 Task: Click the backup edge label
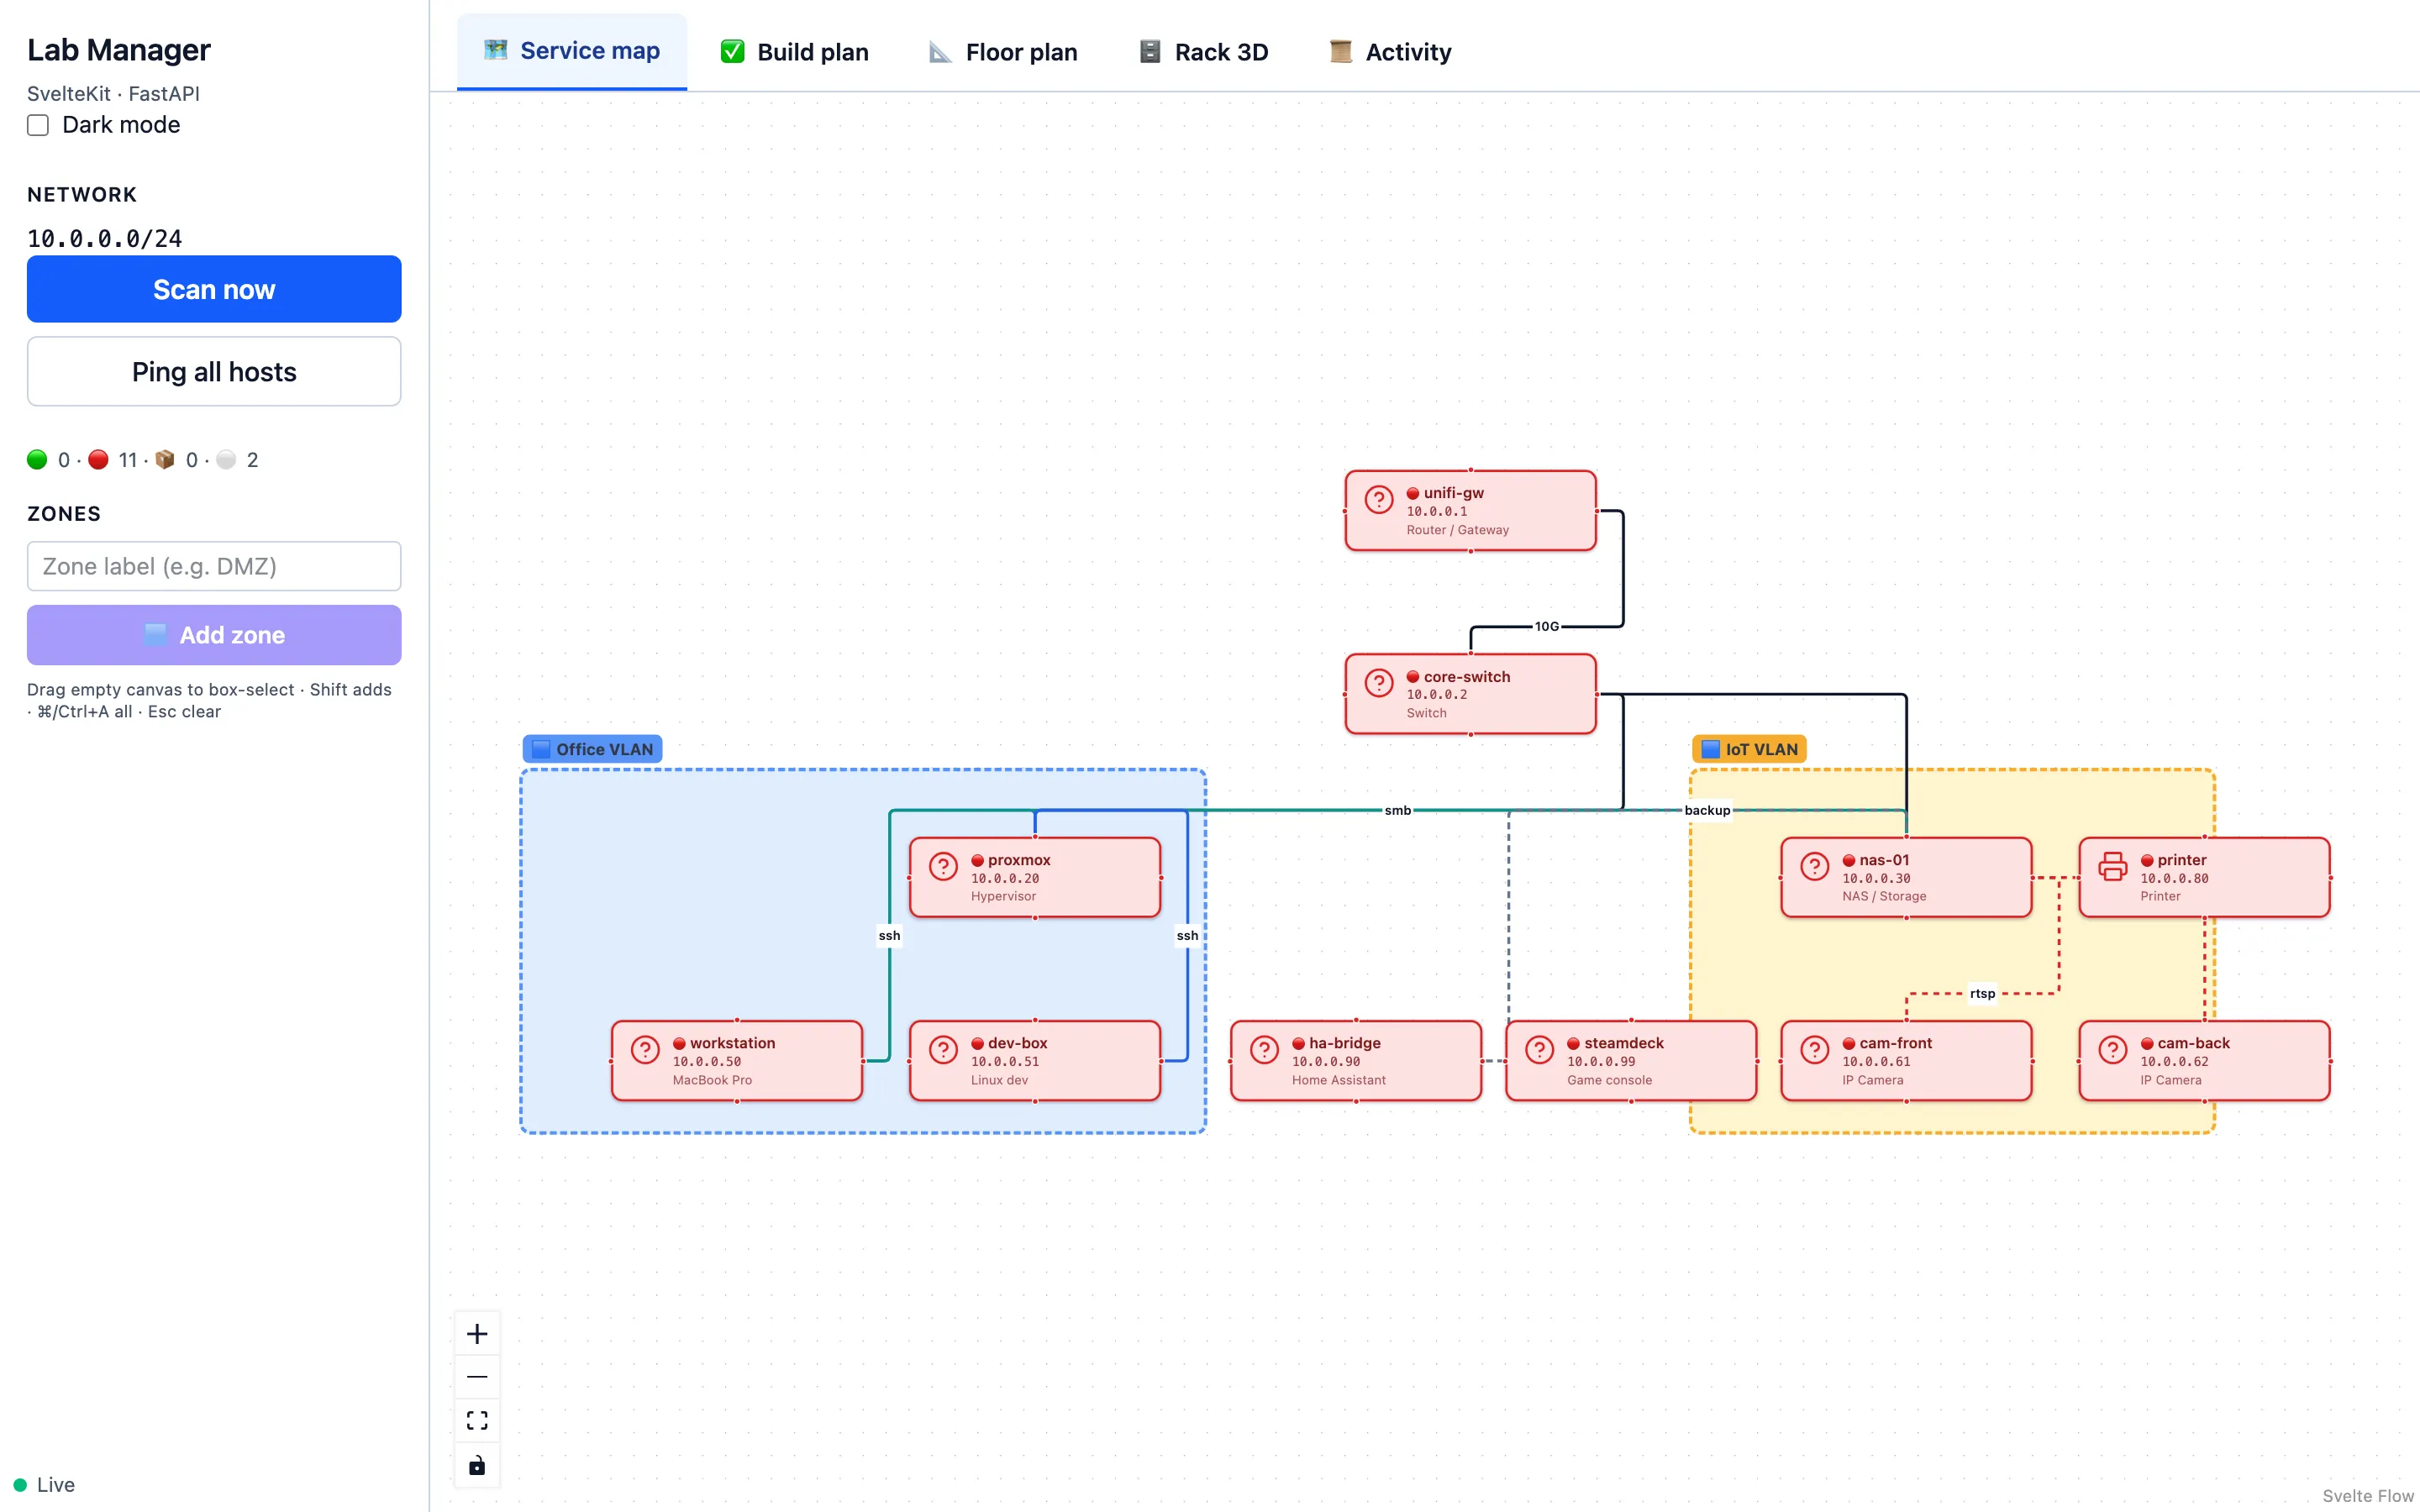click(x=1707, y=810)
